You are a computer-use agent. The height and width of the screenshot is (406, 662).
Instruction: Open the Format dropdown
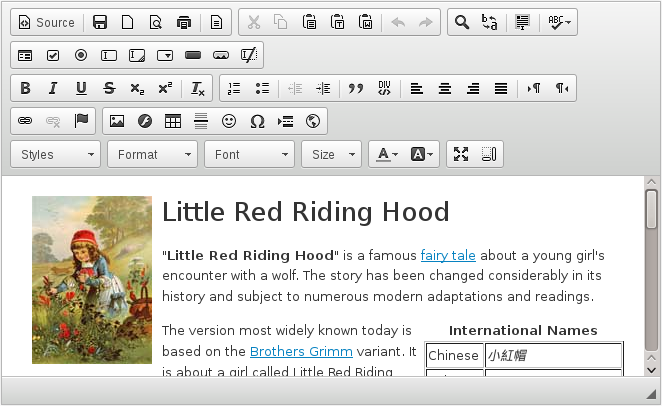(x=153, y=154)
